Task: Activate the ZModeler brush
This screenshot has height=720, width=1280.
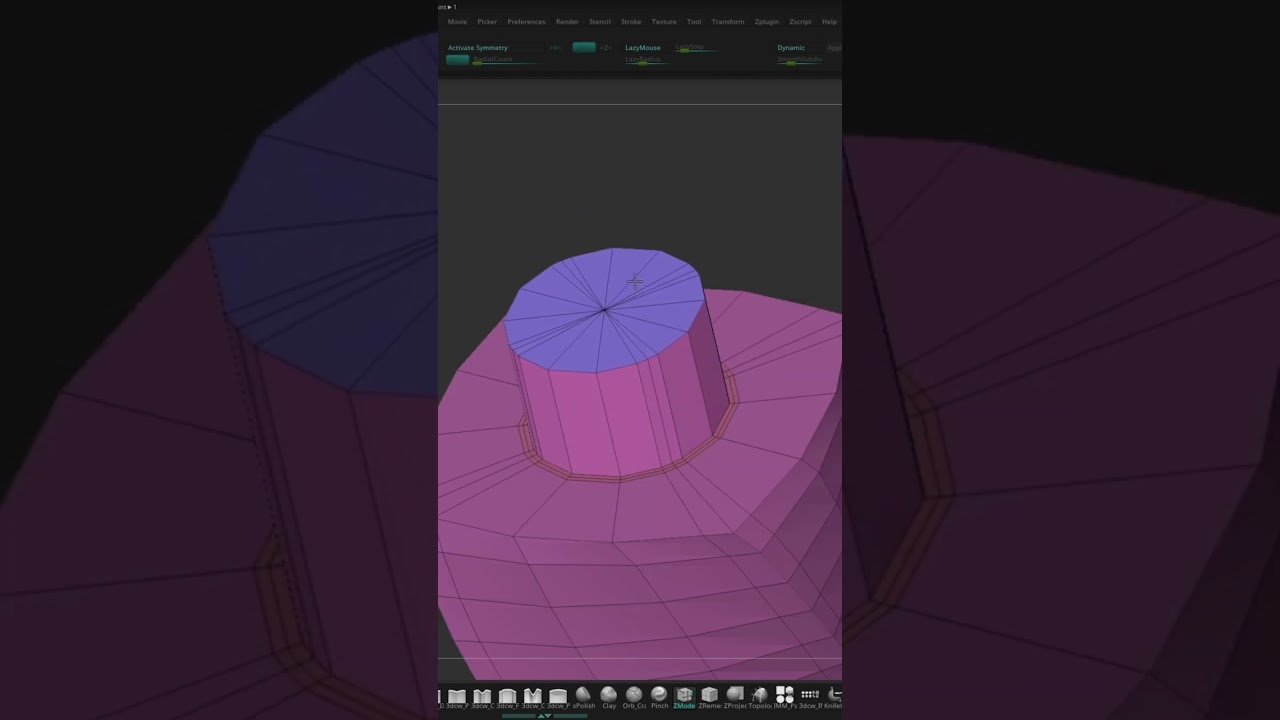Action: point(684,695)
